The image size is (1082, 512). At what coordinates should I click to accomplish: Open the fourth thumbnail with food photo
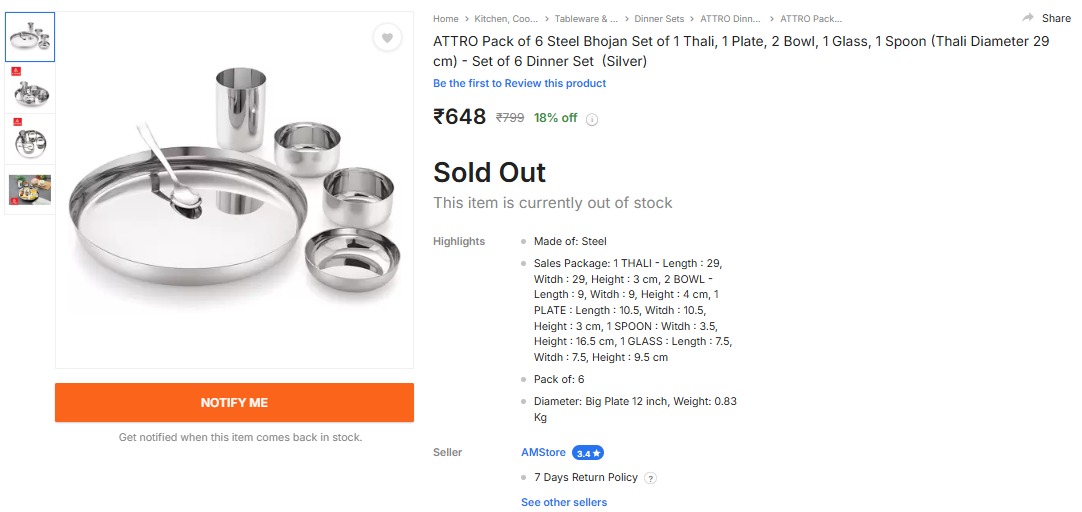tap(30, 189)
